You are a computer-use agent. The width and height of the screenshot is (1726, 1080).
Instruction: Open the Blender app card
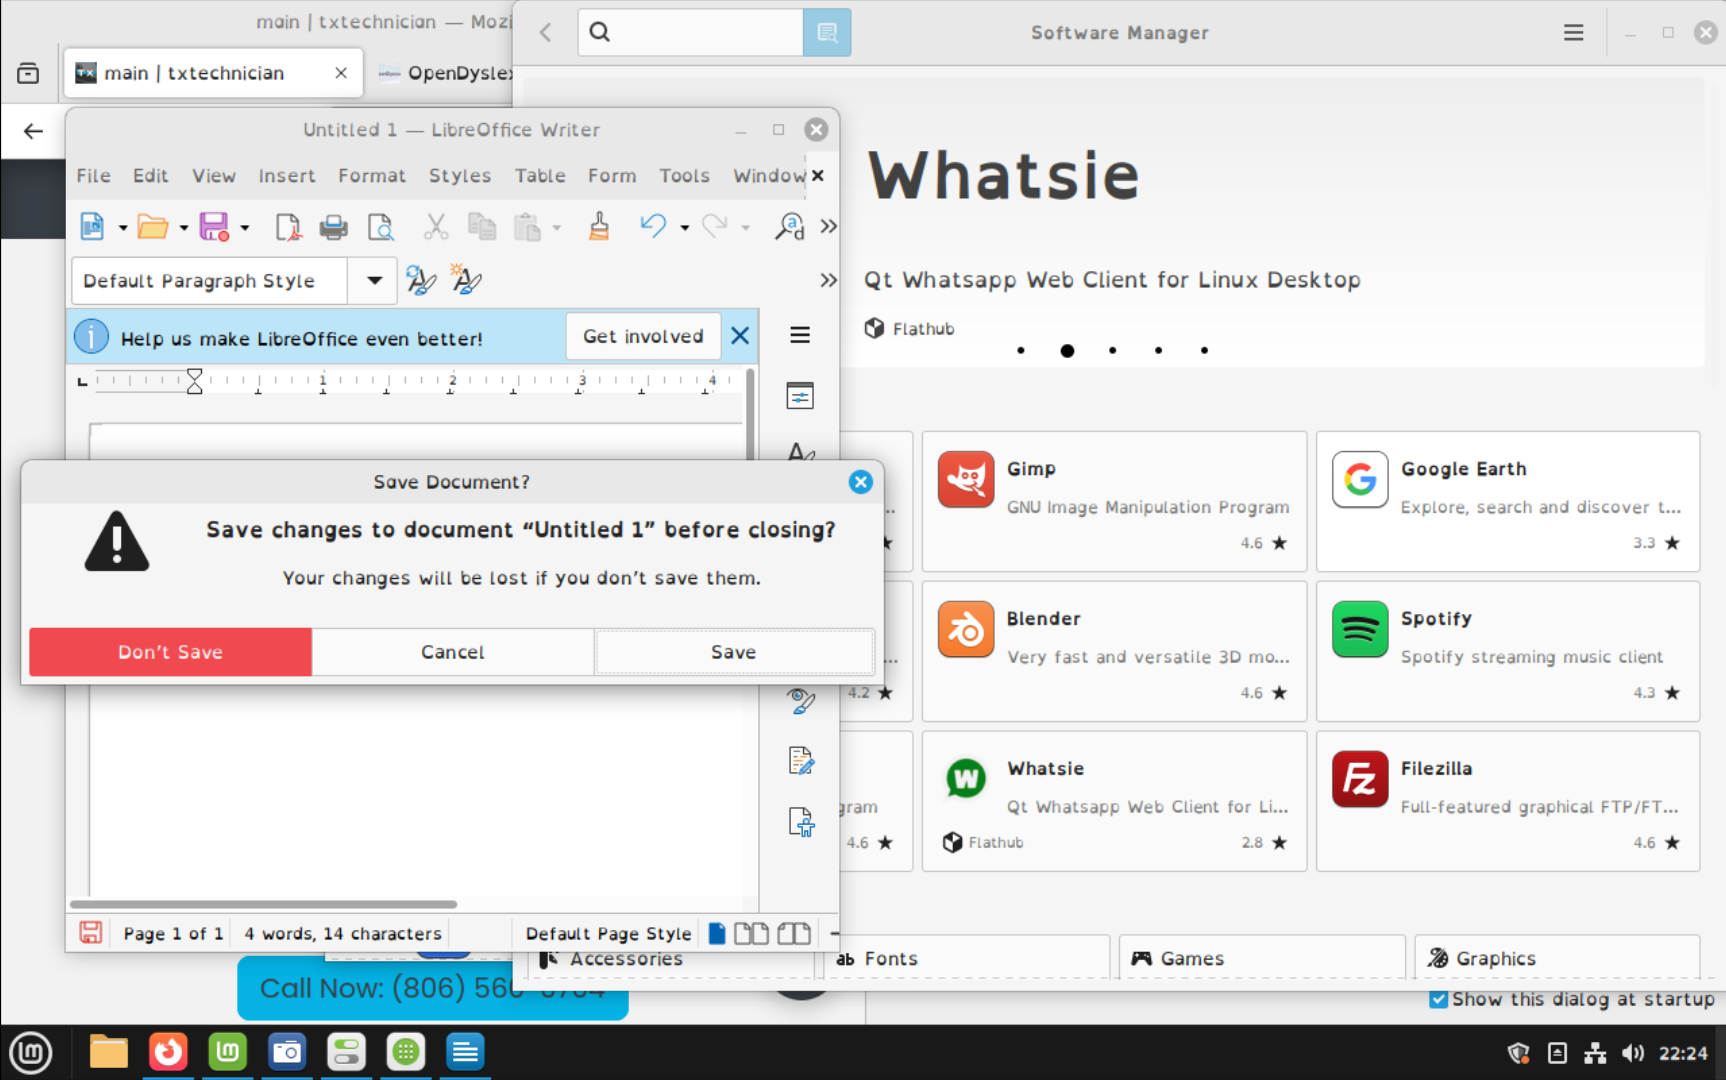[x=1115, y=651]
